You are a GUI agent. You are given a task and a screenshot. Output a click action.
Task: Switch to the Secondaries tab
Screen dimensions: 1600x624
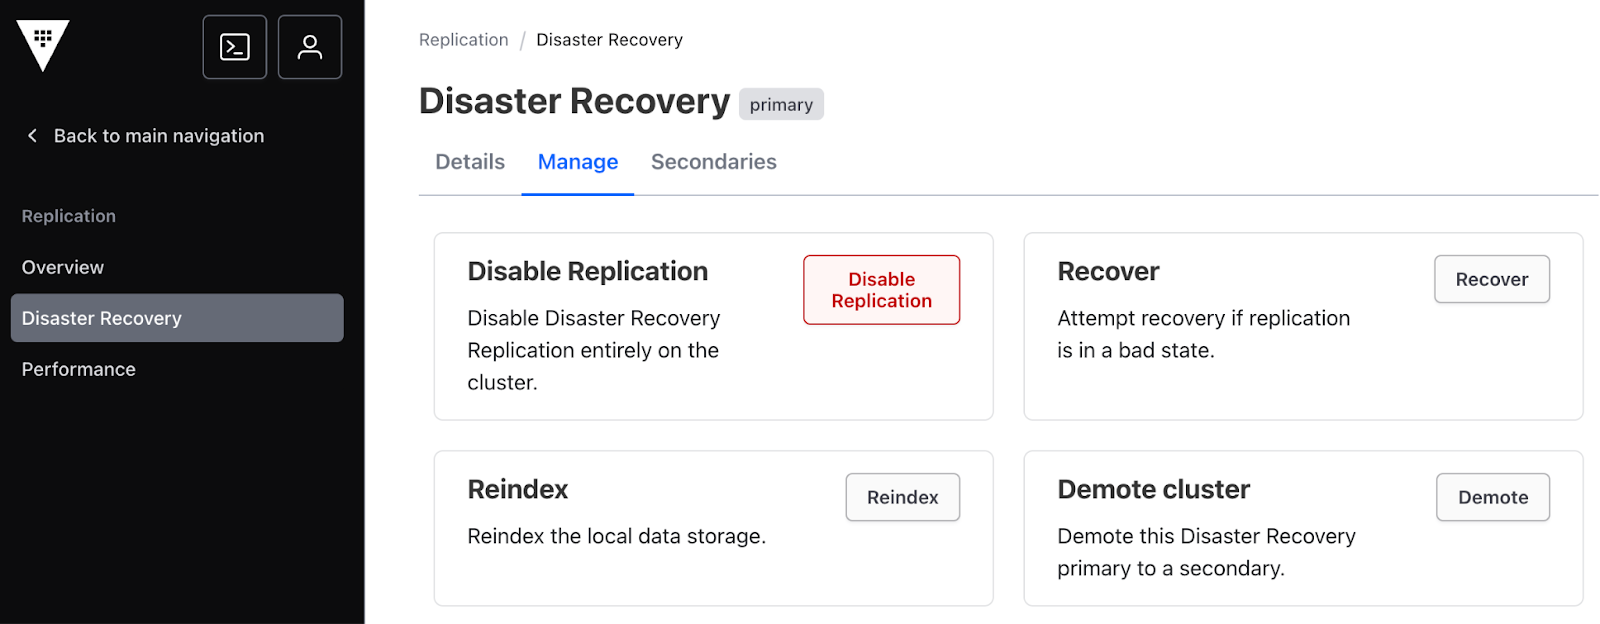point(714,162)
